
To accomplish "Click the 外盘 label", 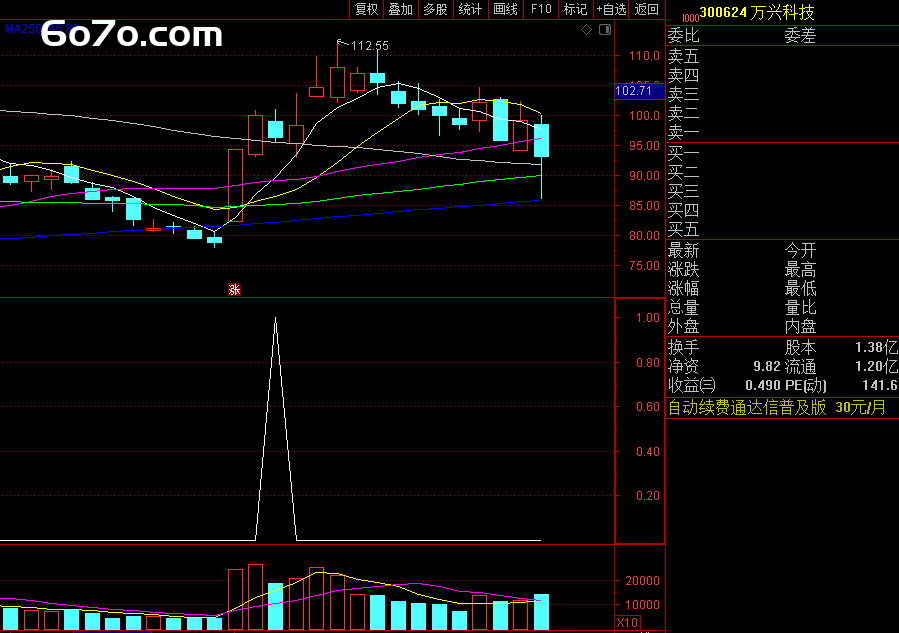I will 684,326.
